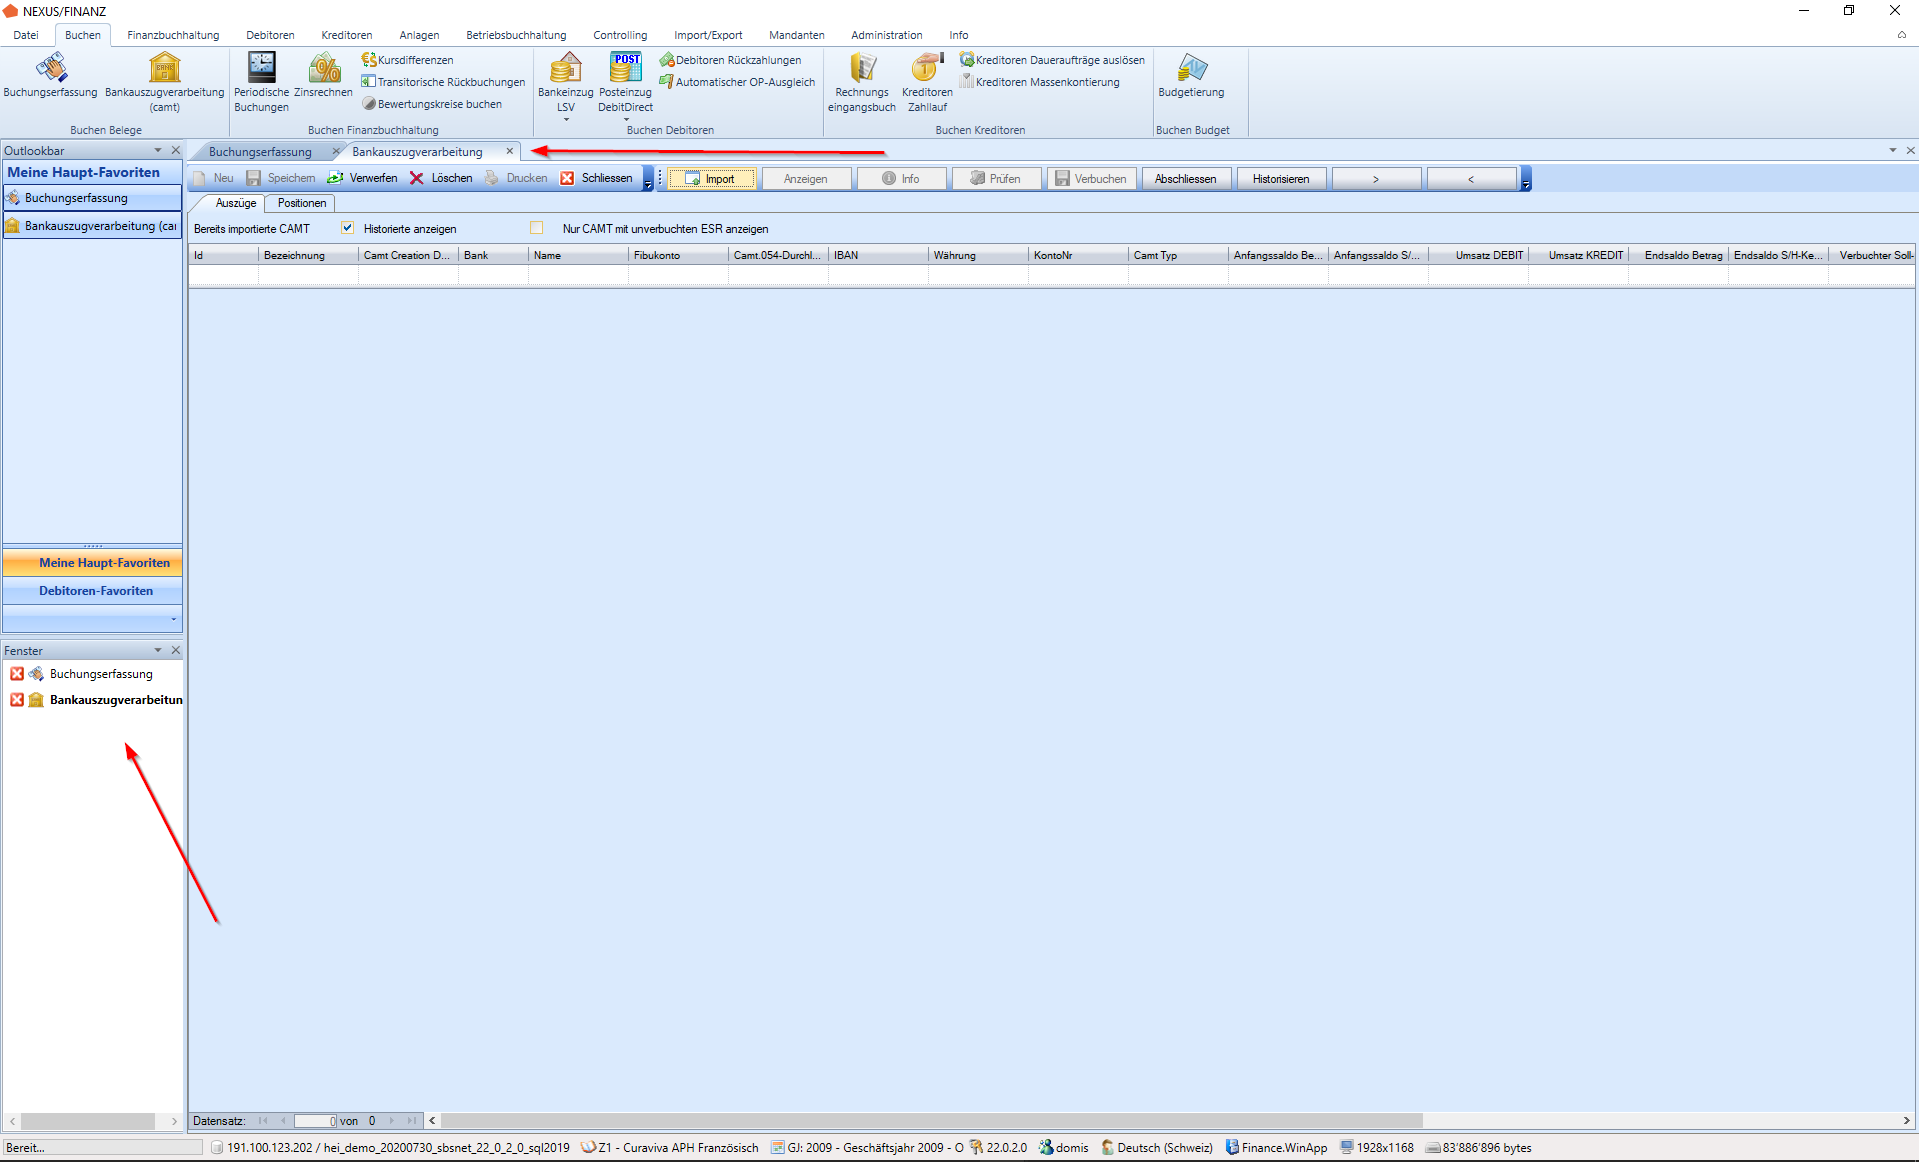The width and height of the screenshot is (1919, 1162).
Task: Open the Kreditoren ribbon tab
Action: pyautogui.click(x=347, y=35)
